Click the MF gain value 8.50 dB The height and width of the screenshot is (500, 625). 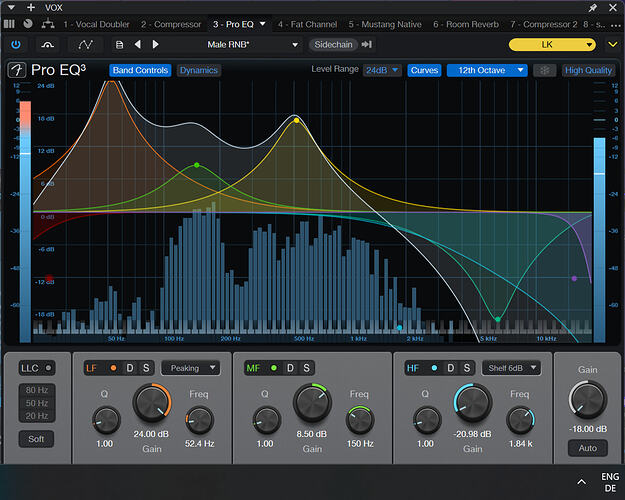(x=312, y=434)
